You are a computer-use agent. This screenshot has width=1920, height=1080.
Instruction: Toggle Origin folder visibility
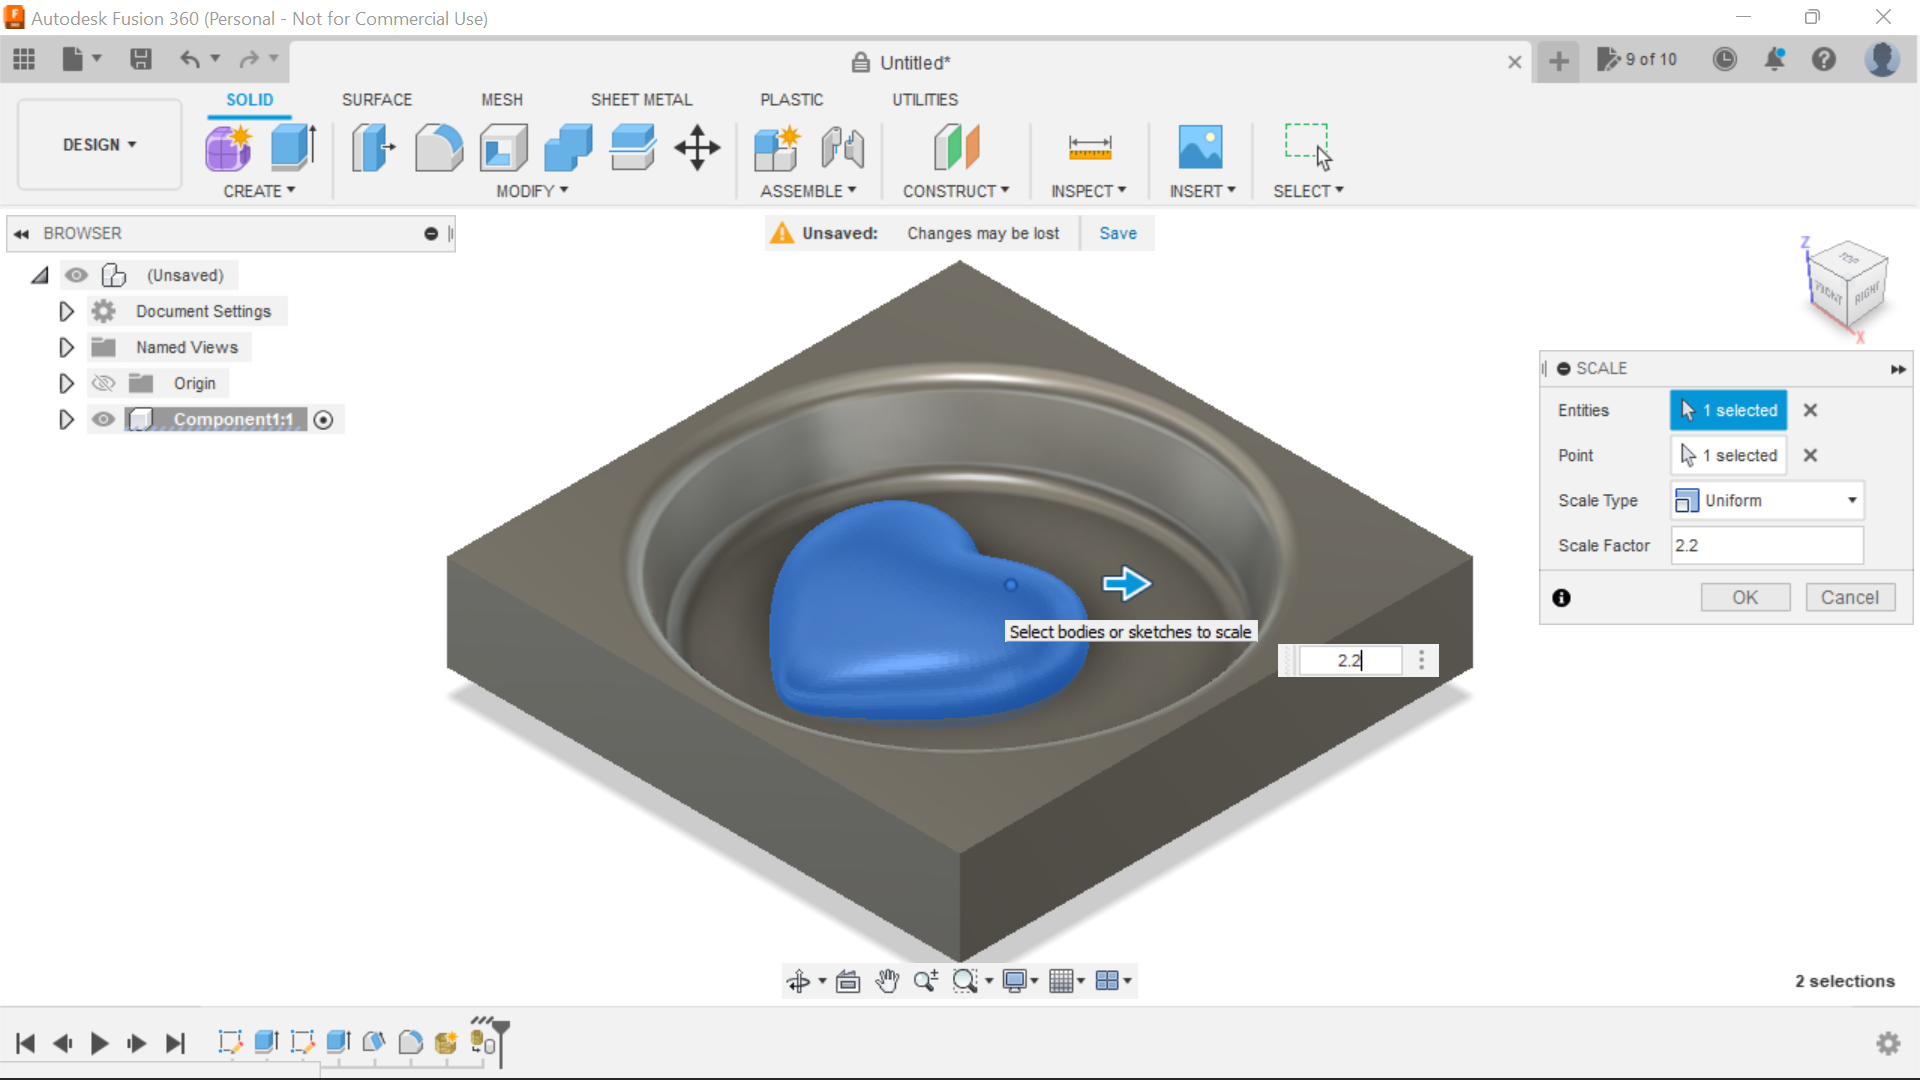pyautogui.click(x=103, y=383)
